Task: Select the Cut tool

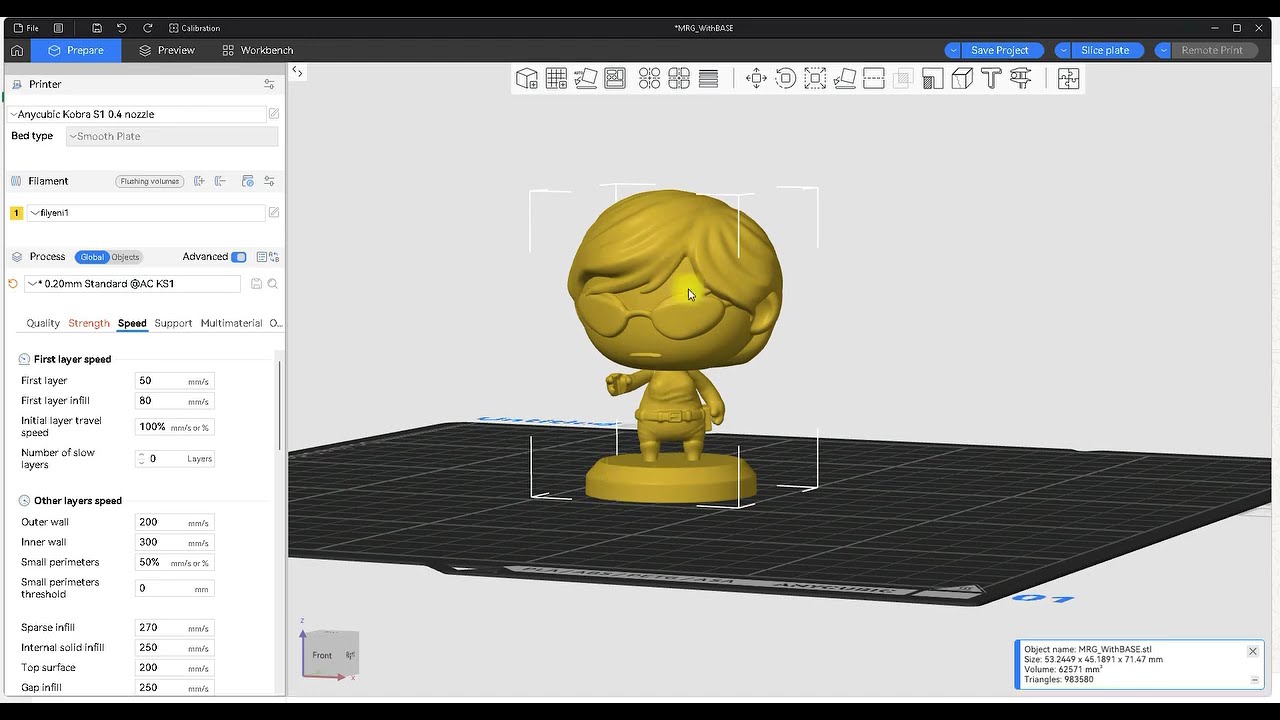Action: pyautogui.click(x=874, y=78)
